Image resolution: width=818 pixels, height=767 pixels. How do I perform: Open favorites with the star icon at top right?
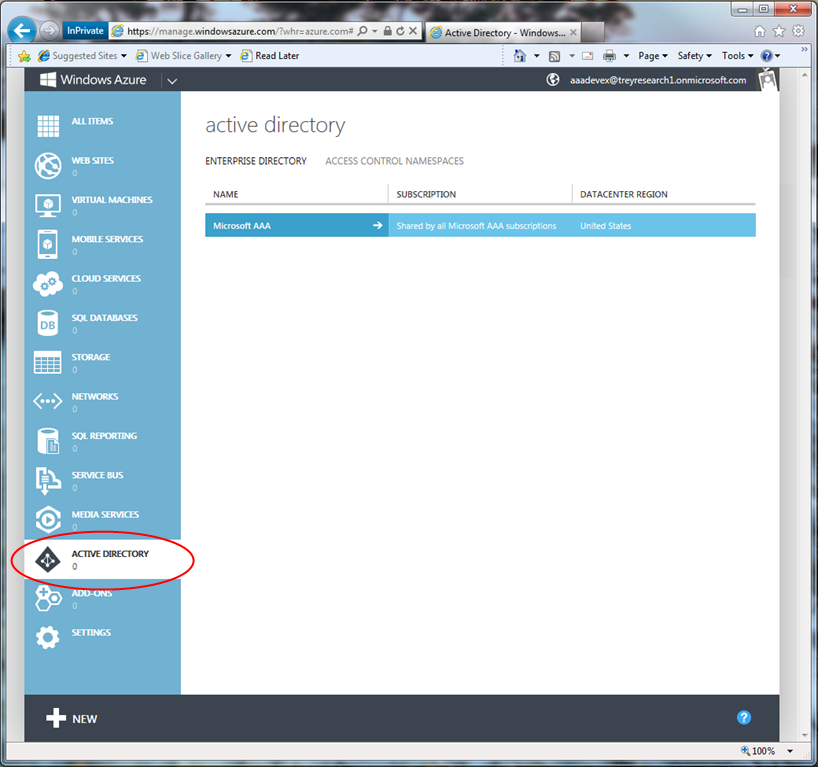coord(779,31)
